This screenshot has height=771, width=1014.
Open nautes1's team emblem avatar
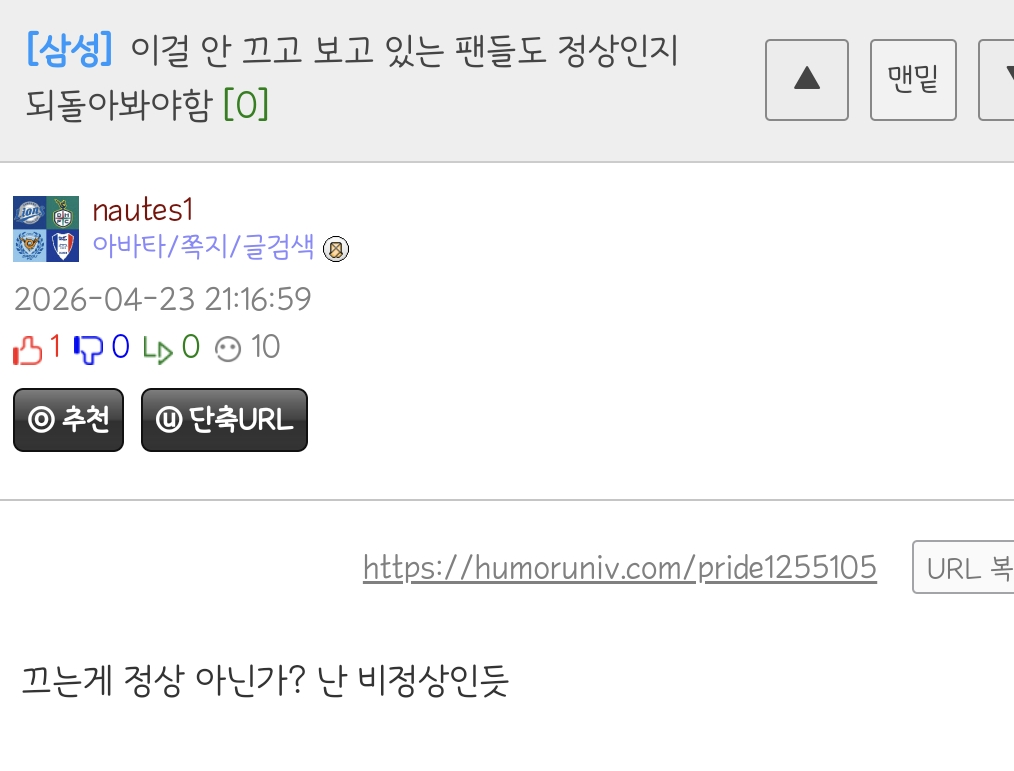point(46,229)
